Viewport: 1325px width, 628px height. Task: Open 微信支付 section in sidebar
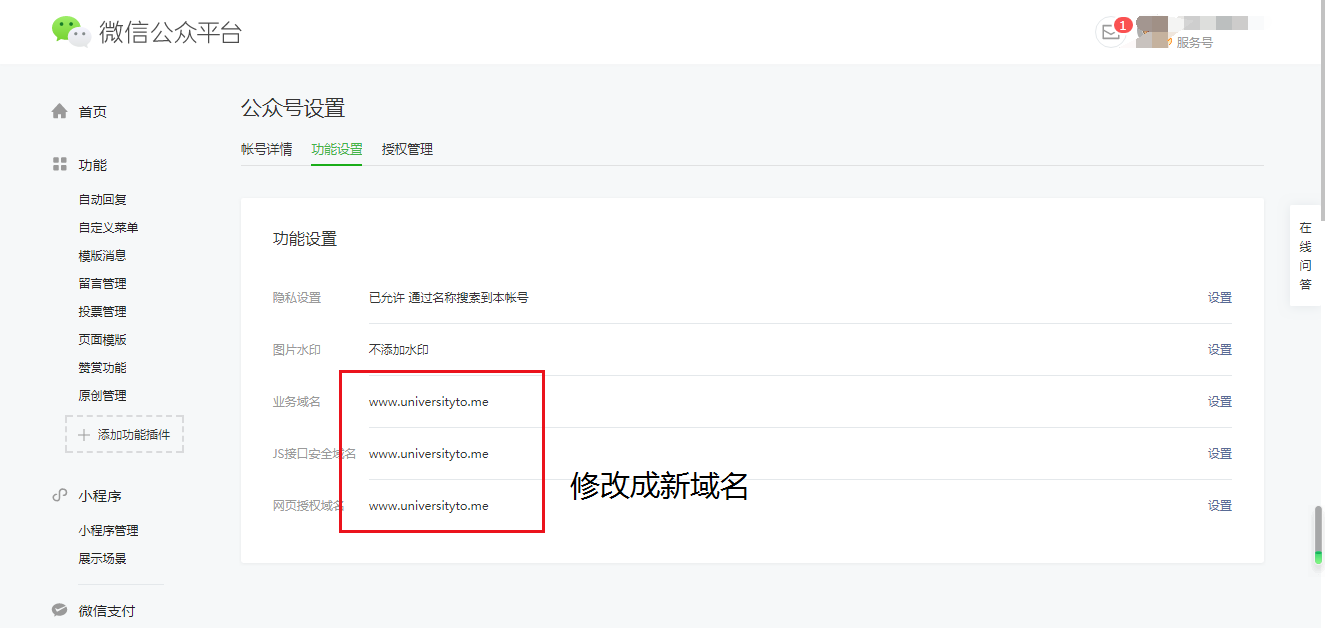click(x=107, y=611)
